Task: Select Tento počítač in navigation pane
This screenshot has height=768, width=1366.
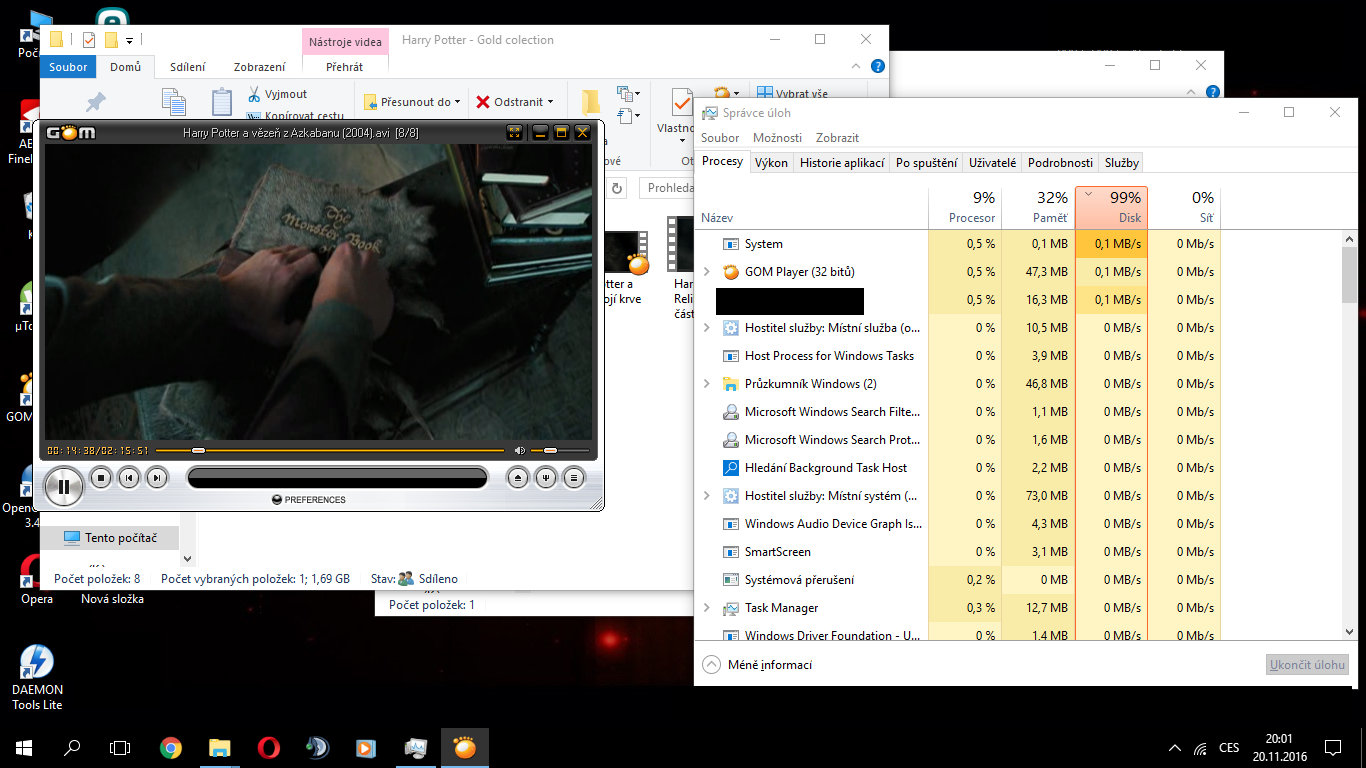Action: pos(110,538)
